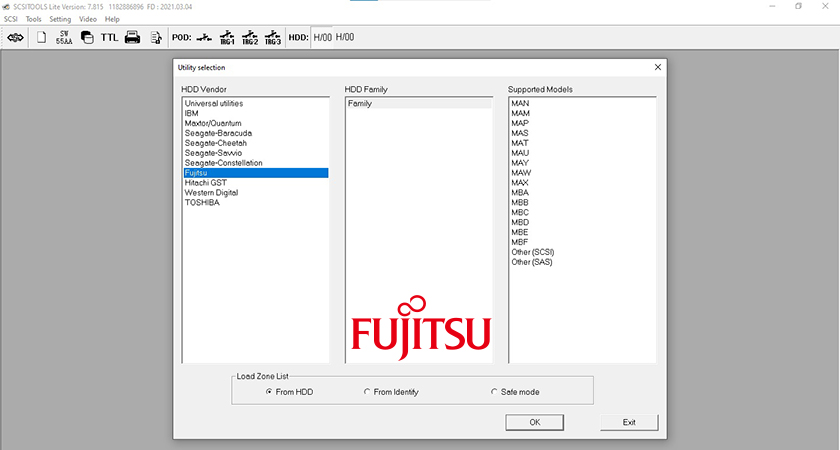Click the TTL toolbar button

pos(109,38)
